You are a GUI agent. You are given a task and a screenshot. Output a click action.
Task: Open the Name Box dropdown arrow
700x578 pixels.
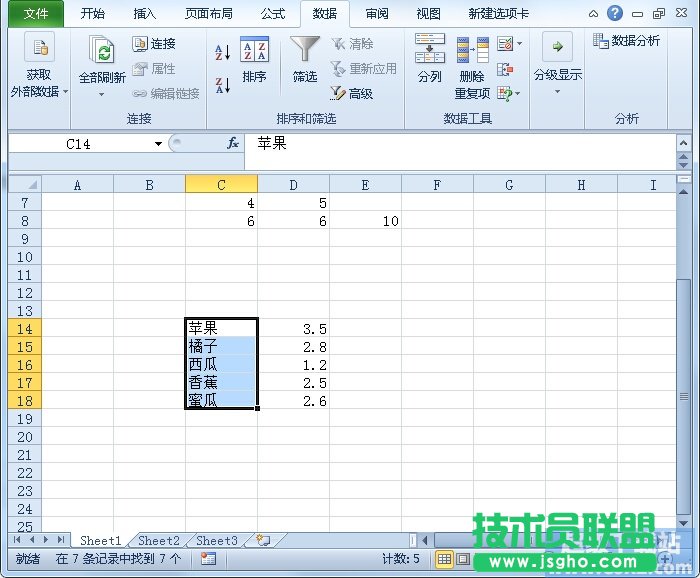click(x=158, y=144)
